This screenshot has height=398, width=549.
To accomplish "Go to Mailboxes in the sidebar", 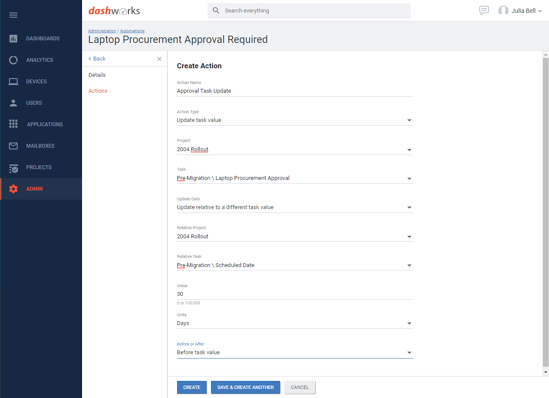I will (x=40, y=146).
